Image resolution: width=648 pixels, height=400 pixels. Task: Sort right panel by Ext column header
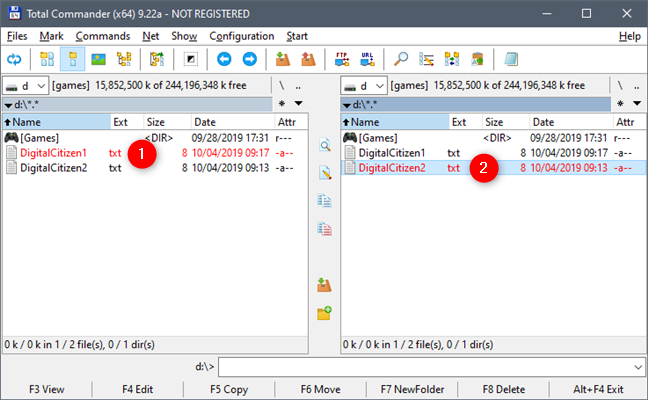click(x=465, y=122)
